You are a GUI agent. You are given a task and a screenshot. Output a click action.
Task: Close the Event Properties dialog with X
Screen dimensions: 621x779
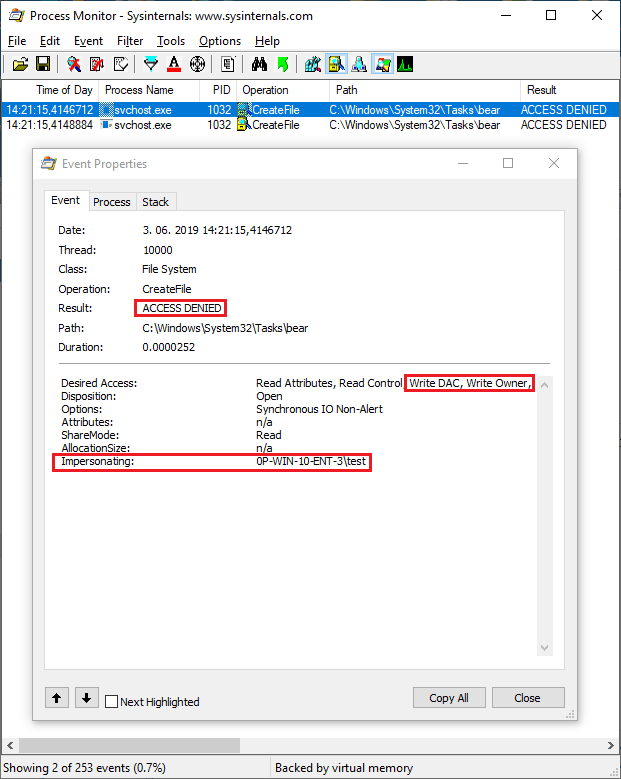[x=554, y=163]
